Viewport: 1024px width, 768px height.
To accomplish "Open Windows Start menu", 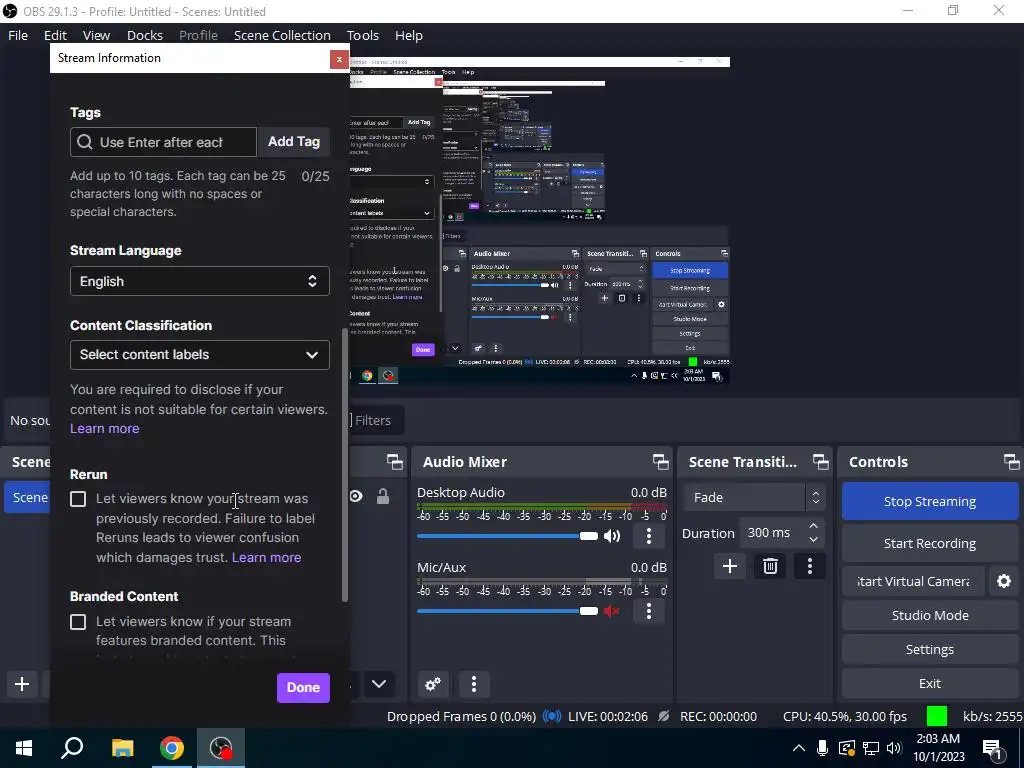I will [24, 748].
